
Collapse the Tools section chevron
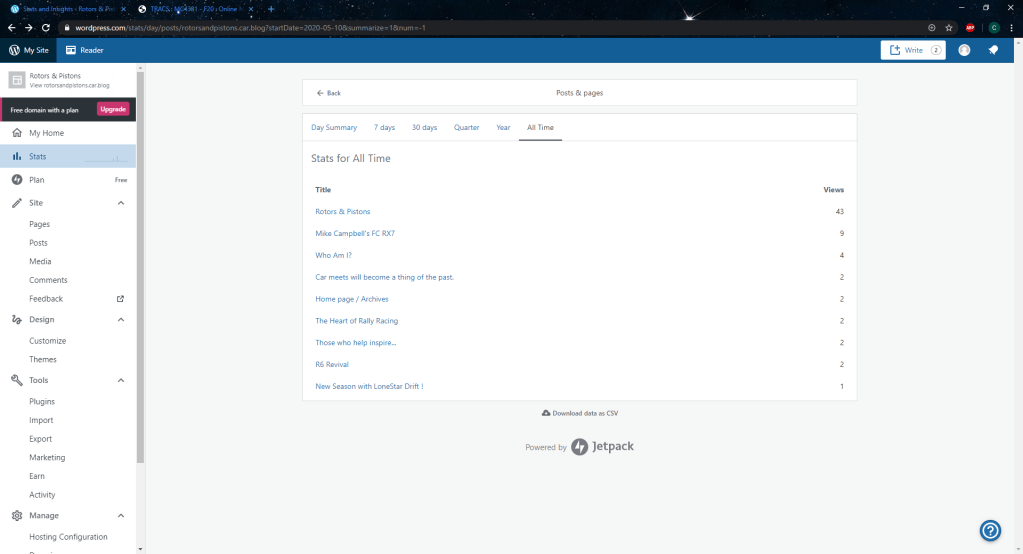coord(121,380)
